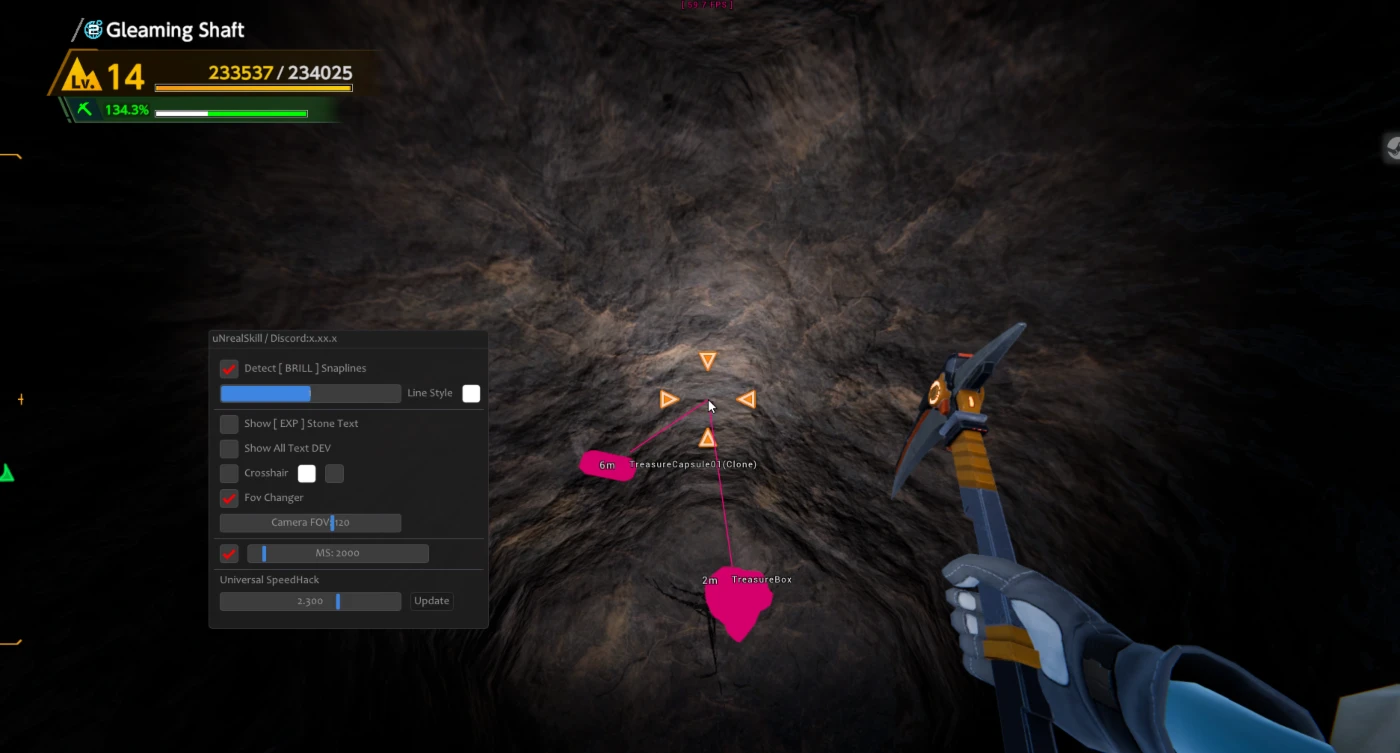Viewport: 1400px width, 753px height.
Task: Click the "134.3%" pickaxe percentage
Action: tap(127, 110)
